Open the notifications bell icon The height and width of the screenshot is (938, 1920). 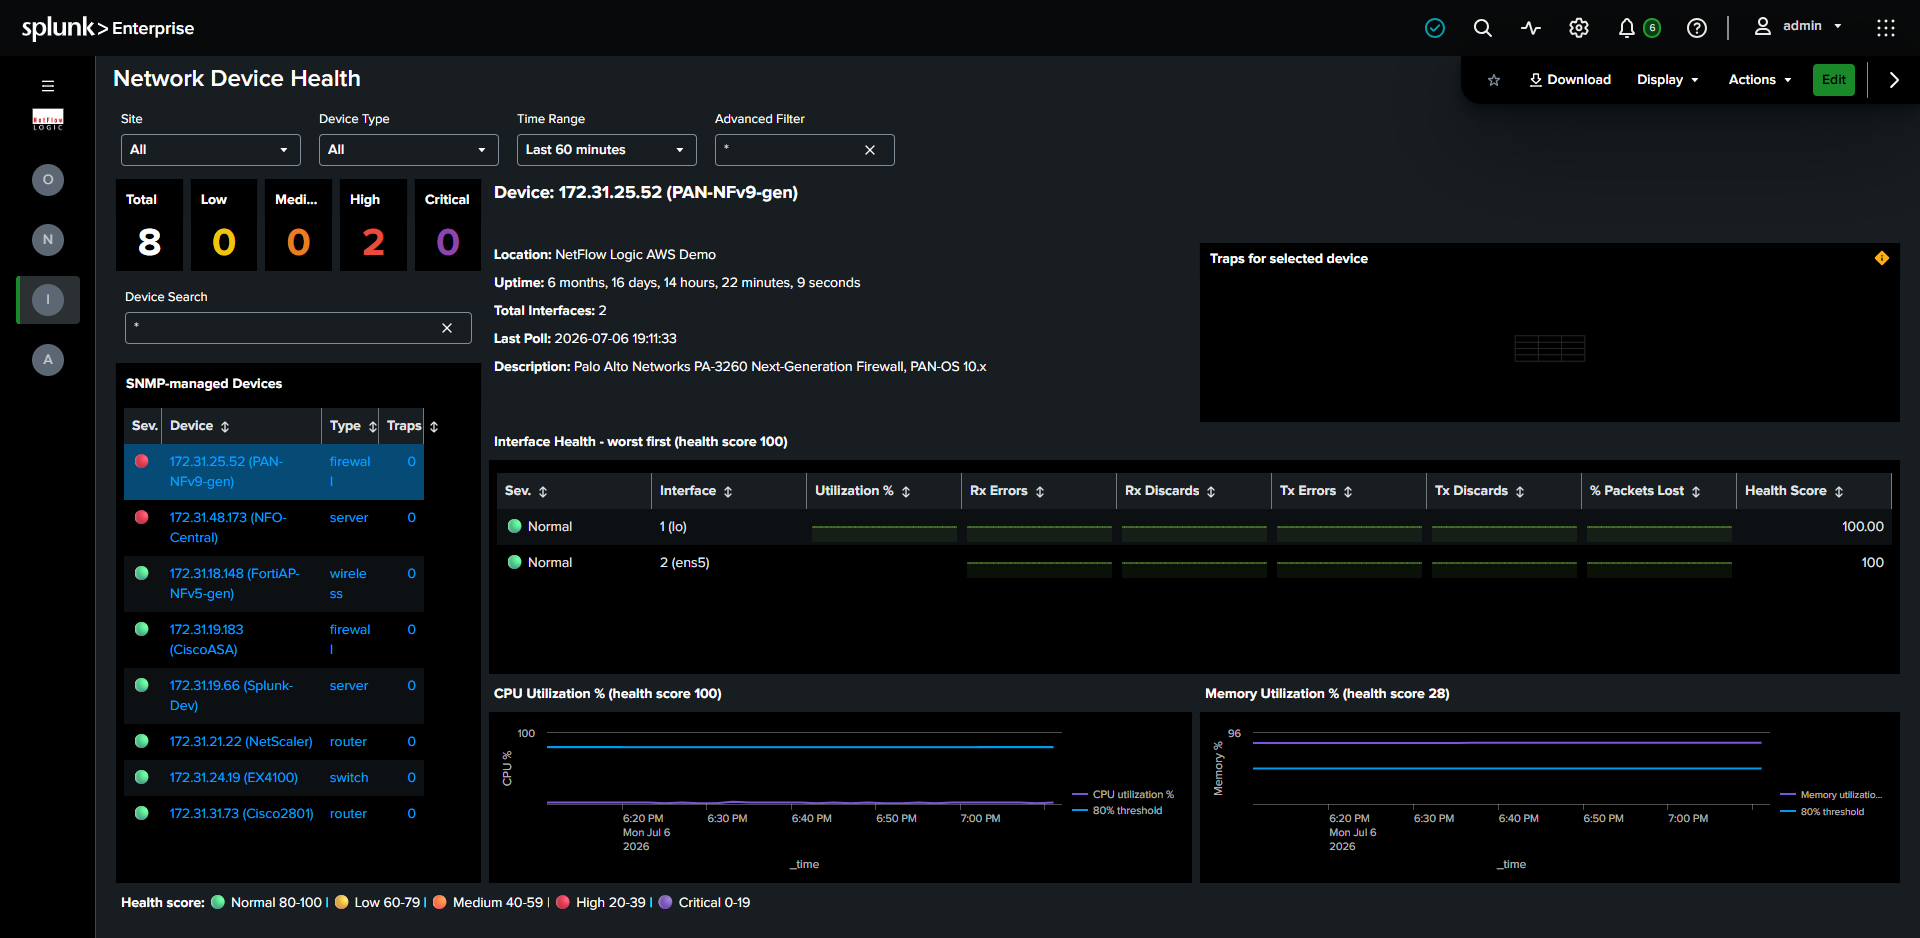coord(1627,28)
